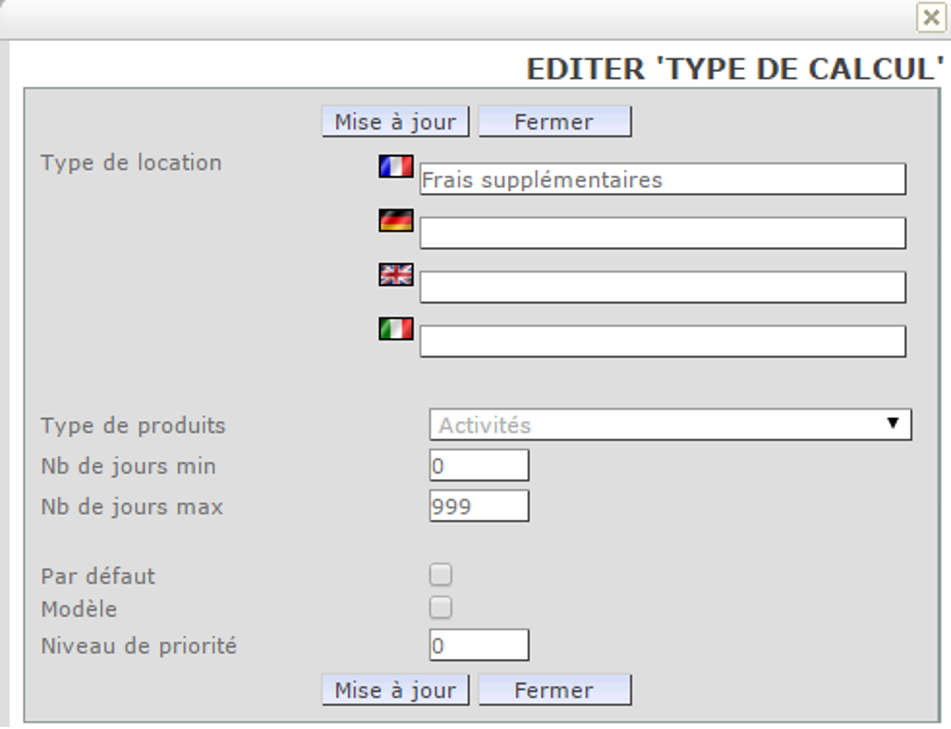Toggle the 'Modèle' checkbox
Viewport: 951px width, 729px height.
pos(441,608)
